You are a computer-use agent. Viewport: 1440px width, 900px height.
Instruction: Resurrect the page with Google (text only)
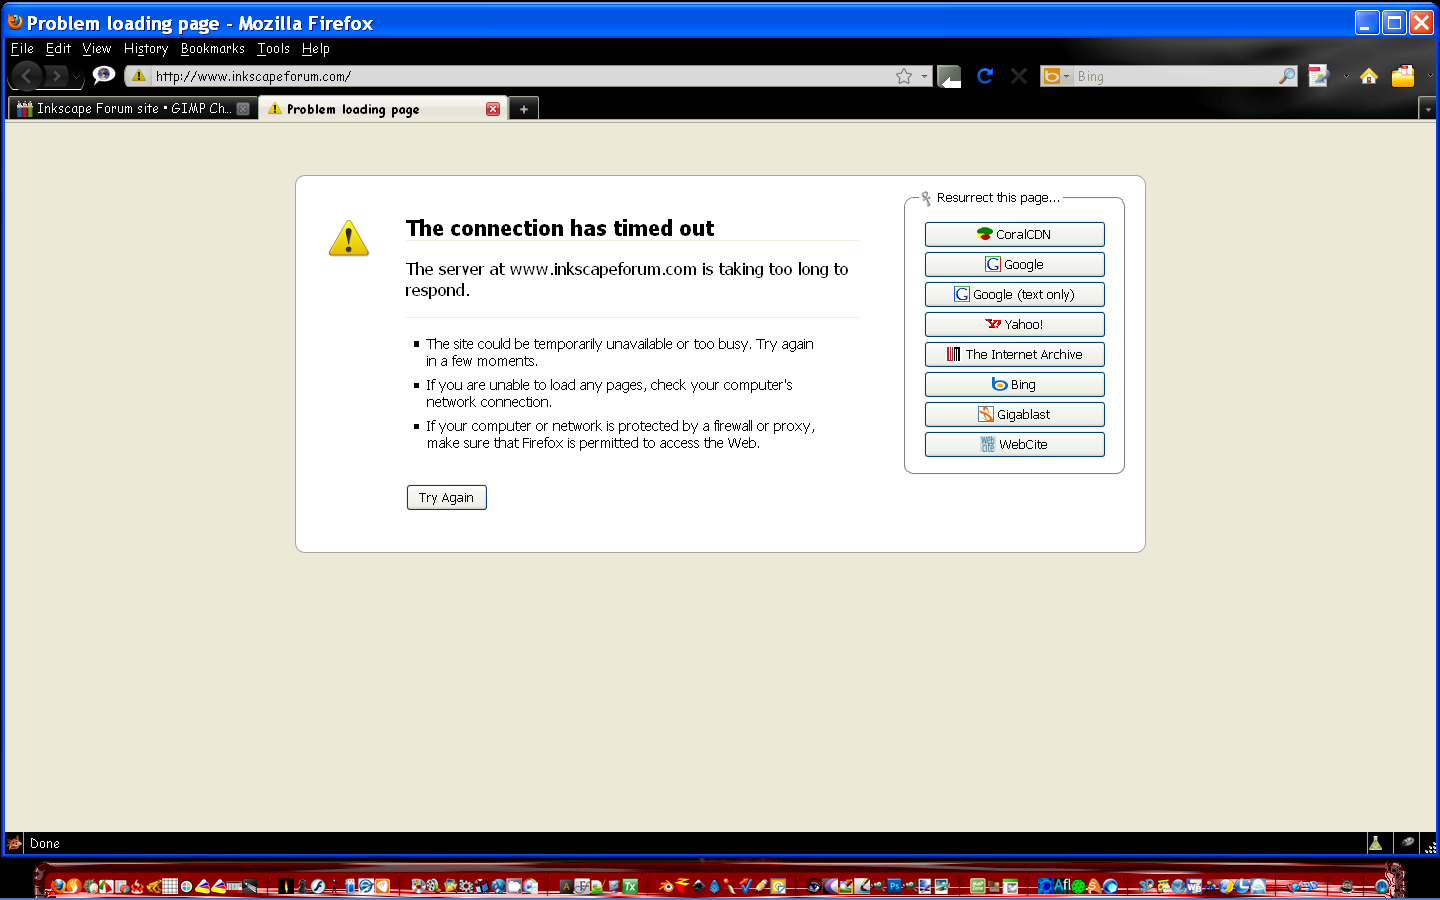click(1014, 294)
